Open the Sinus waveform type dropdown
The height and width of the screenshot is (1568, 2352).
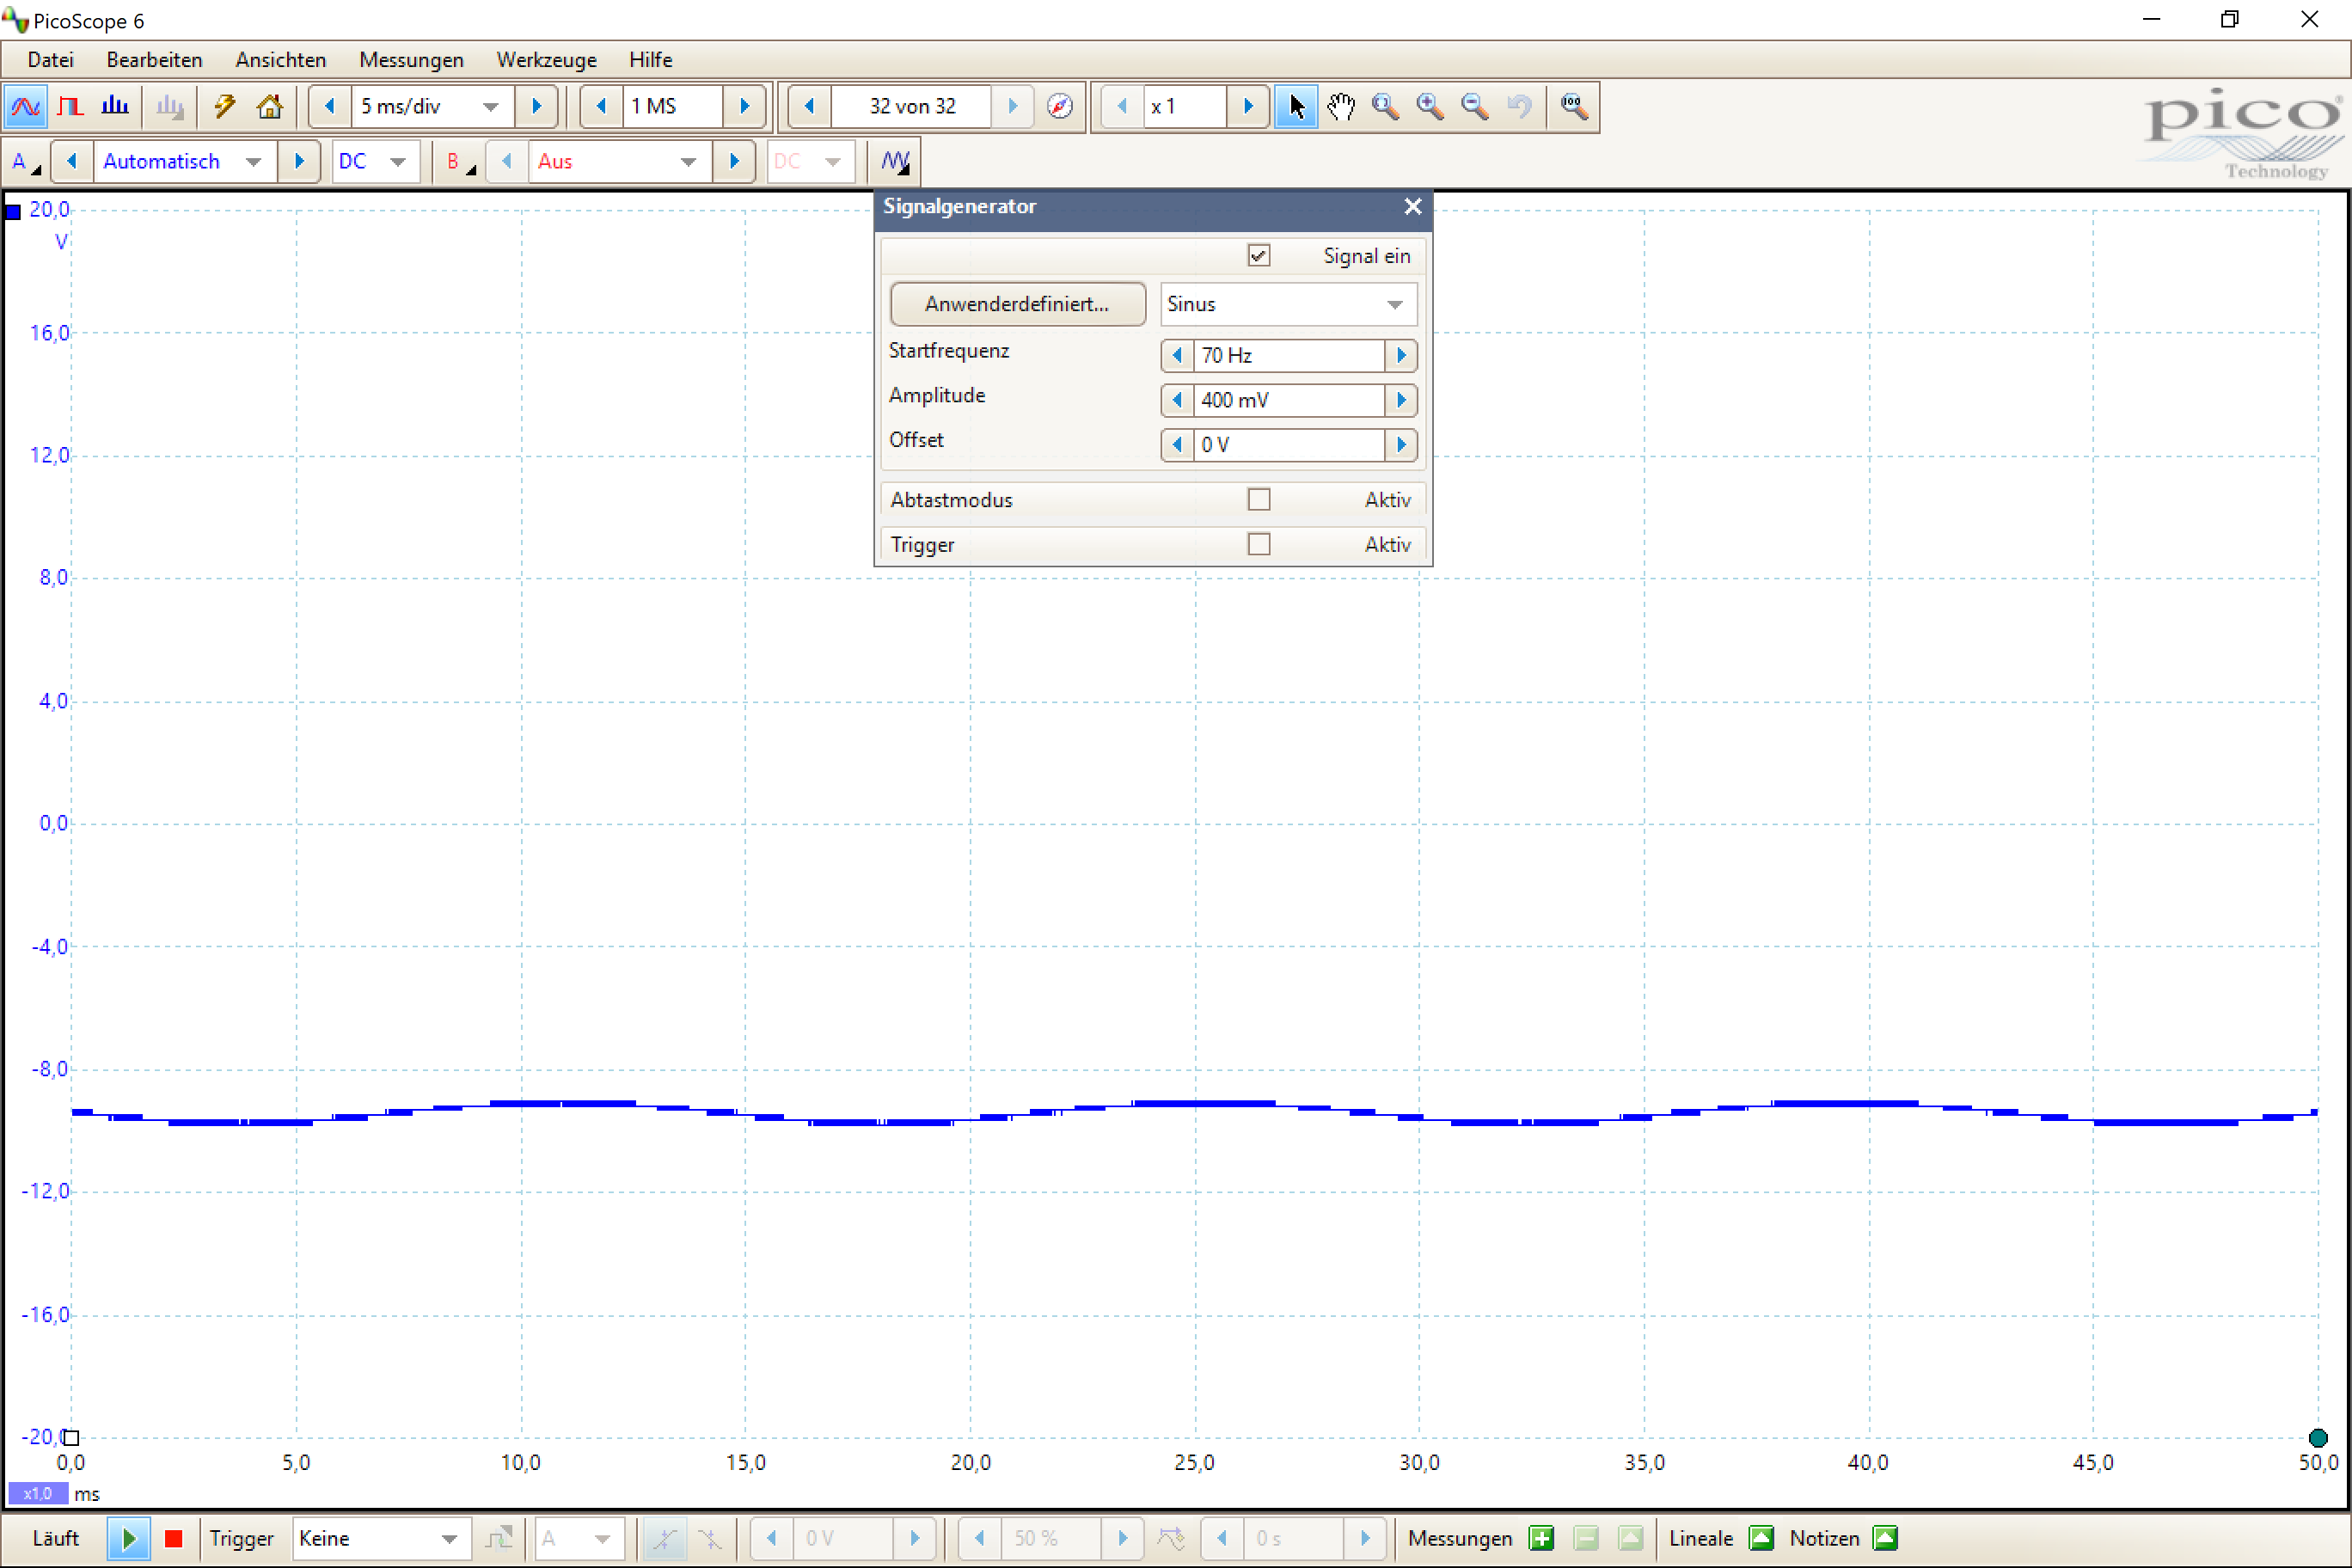tap(1288, 304)
